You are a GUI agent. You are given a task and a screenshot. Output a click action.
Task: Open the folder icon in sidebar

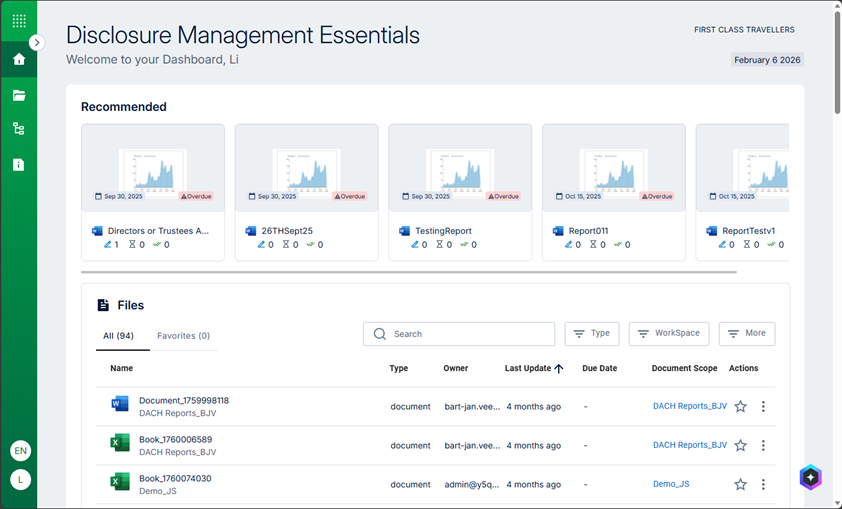[19, 96]
